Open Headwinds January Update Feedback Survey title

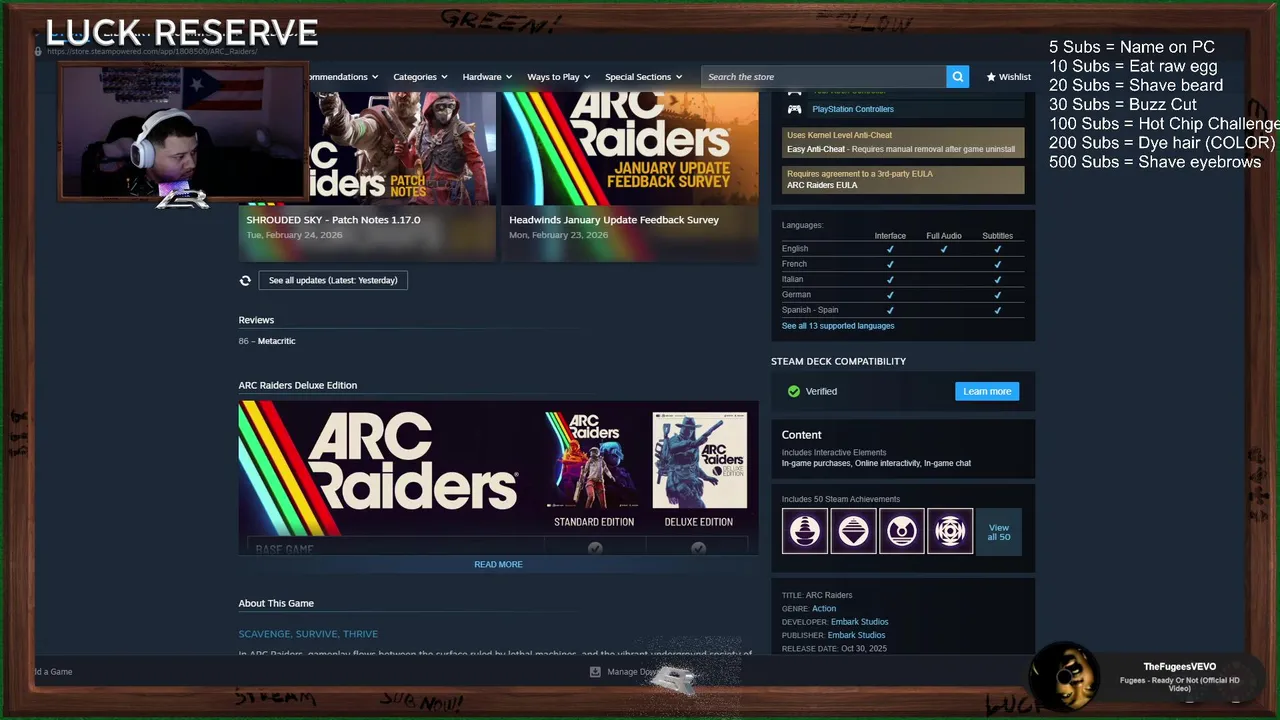click(x=614, y=220)
